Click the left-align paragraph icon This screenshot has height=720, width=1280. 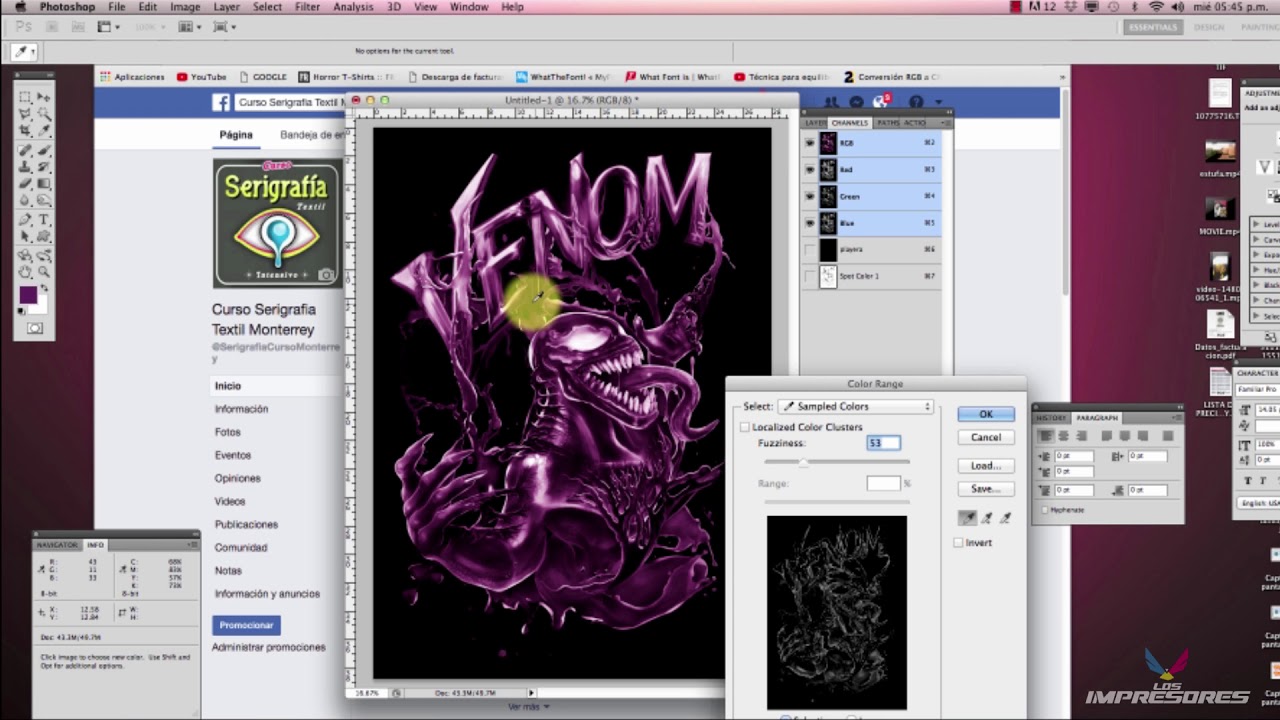[x=1046, y=436]
